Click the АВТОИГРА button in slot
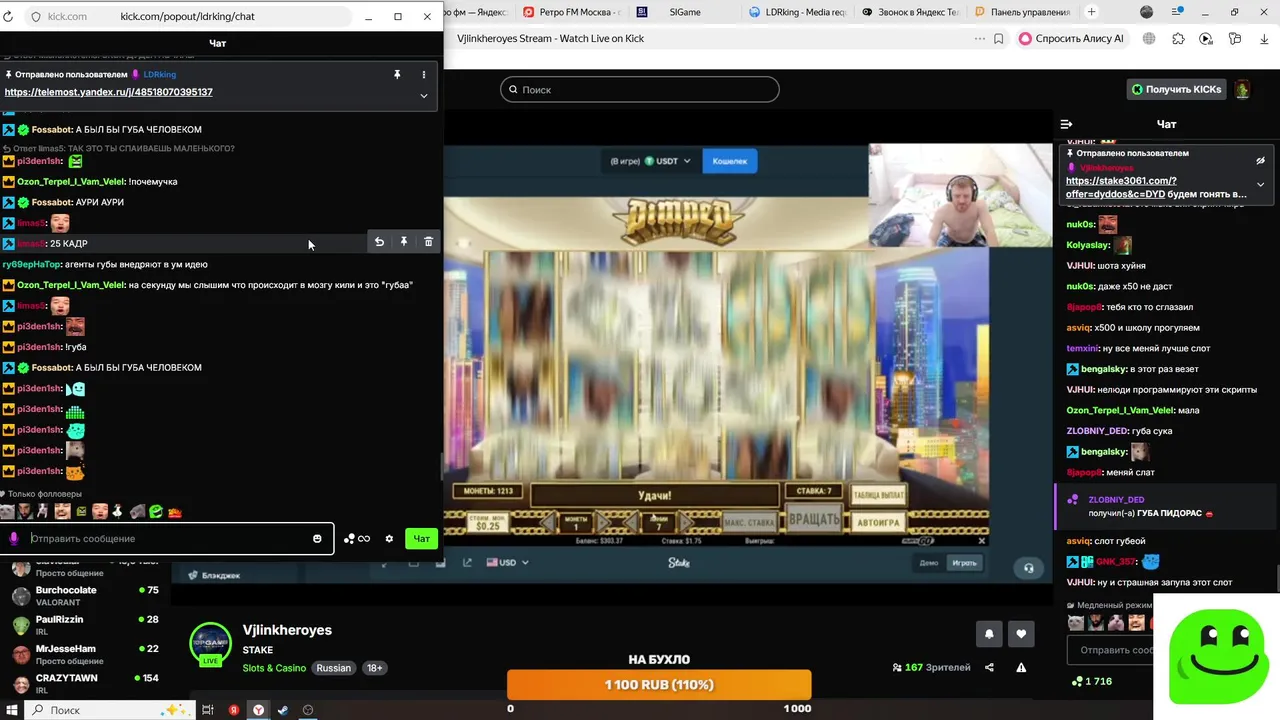This screenshot has height=720, width=1280. point(879,522)
